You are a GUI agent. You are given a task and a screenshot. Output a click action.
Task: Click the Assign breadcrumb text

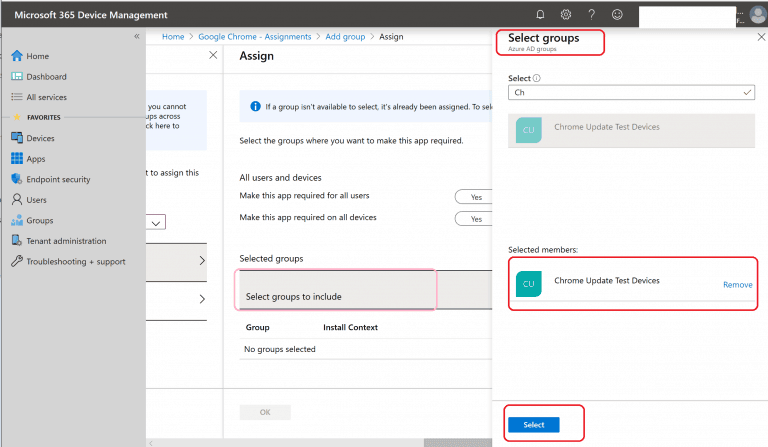pyautogui.click(x=391, y=37)
